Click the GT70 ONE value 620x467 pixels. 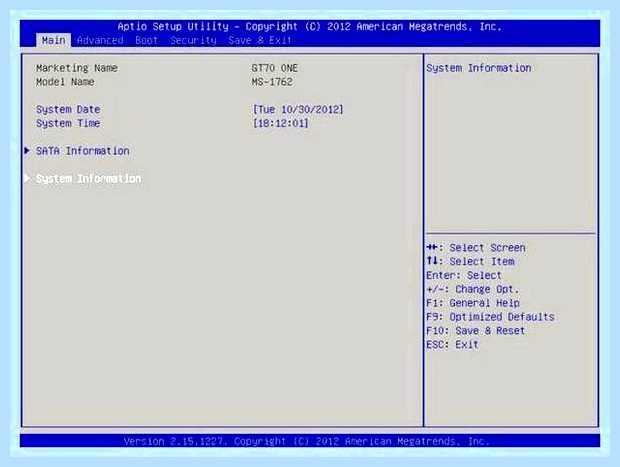click(x=274, y=68)
